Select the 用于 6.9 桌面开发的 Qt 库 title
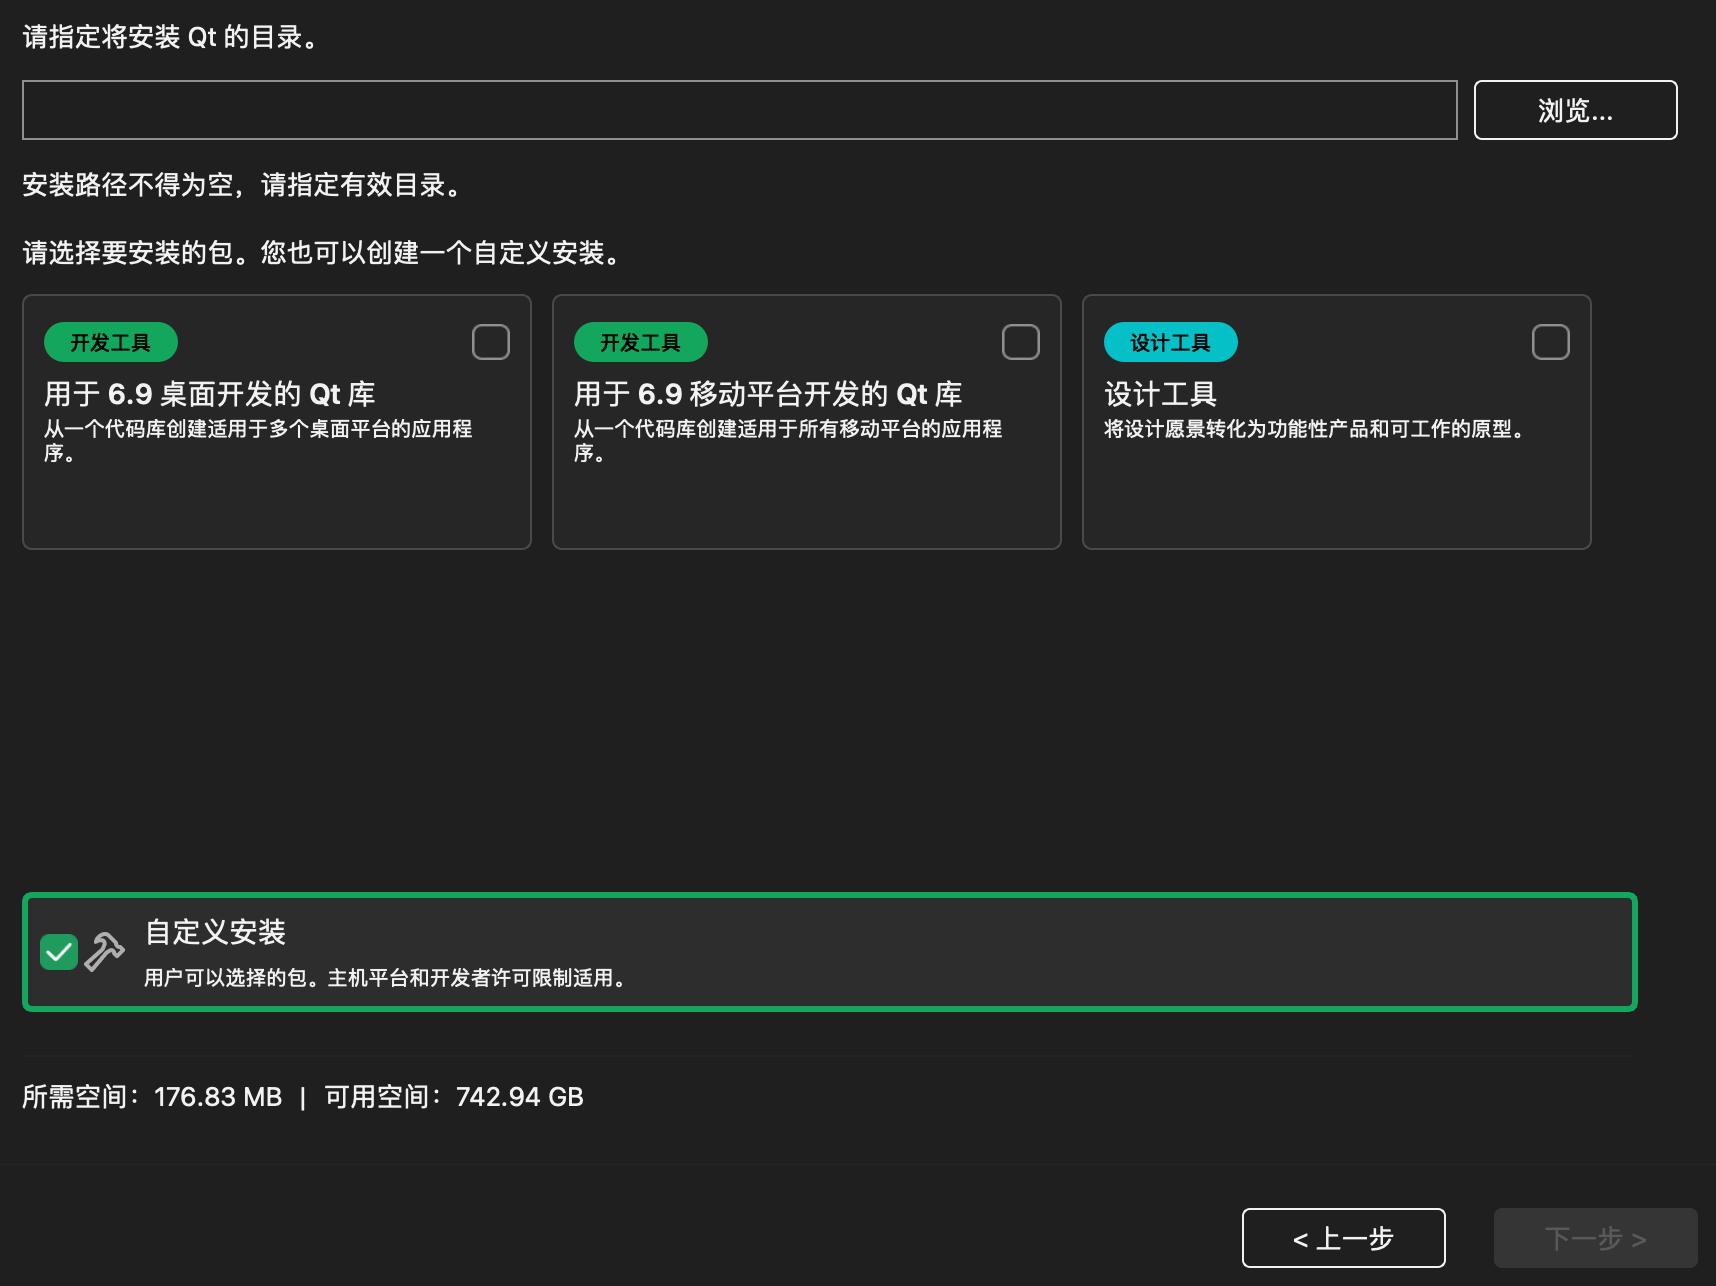The width and height of the screenshot is (1716, 1286). (x=210, y=394)
